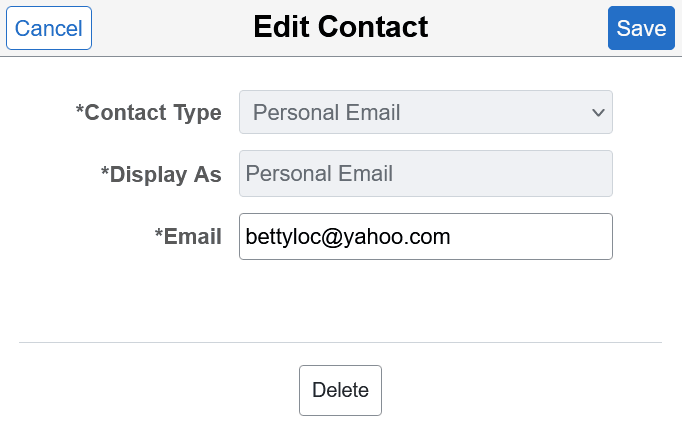Click the asterisk before Email
Screen dimensions: 682x424
point(158,232)
